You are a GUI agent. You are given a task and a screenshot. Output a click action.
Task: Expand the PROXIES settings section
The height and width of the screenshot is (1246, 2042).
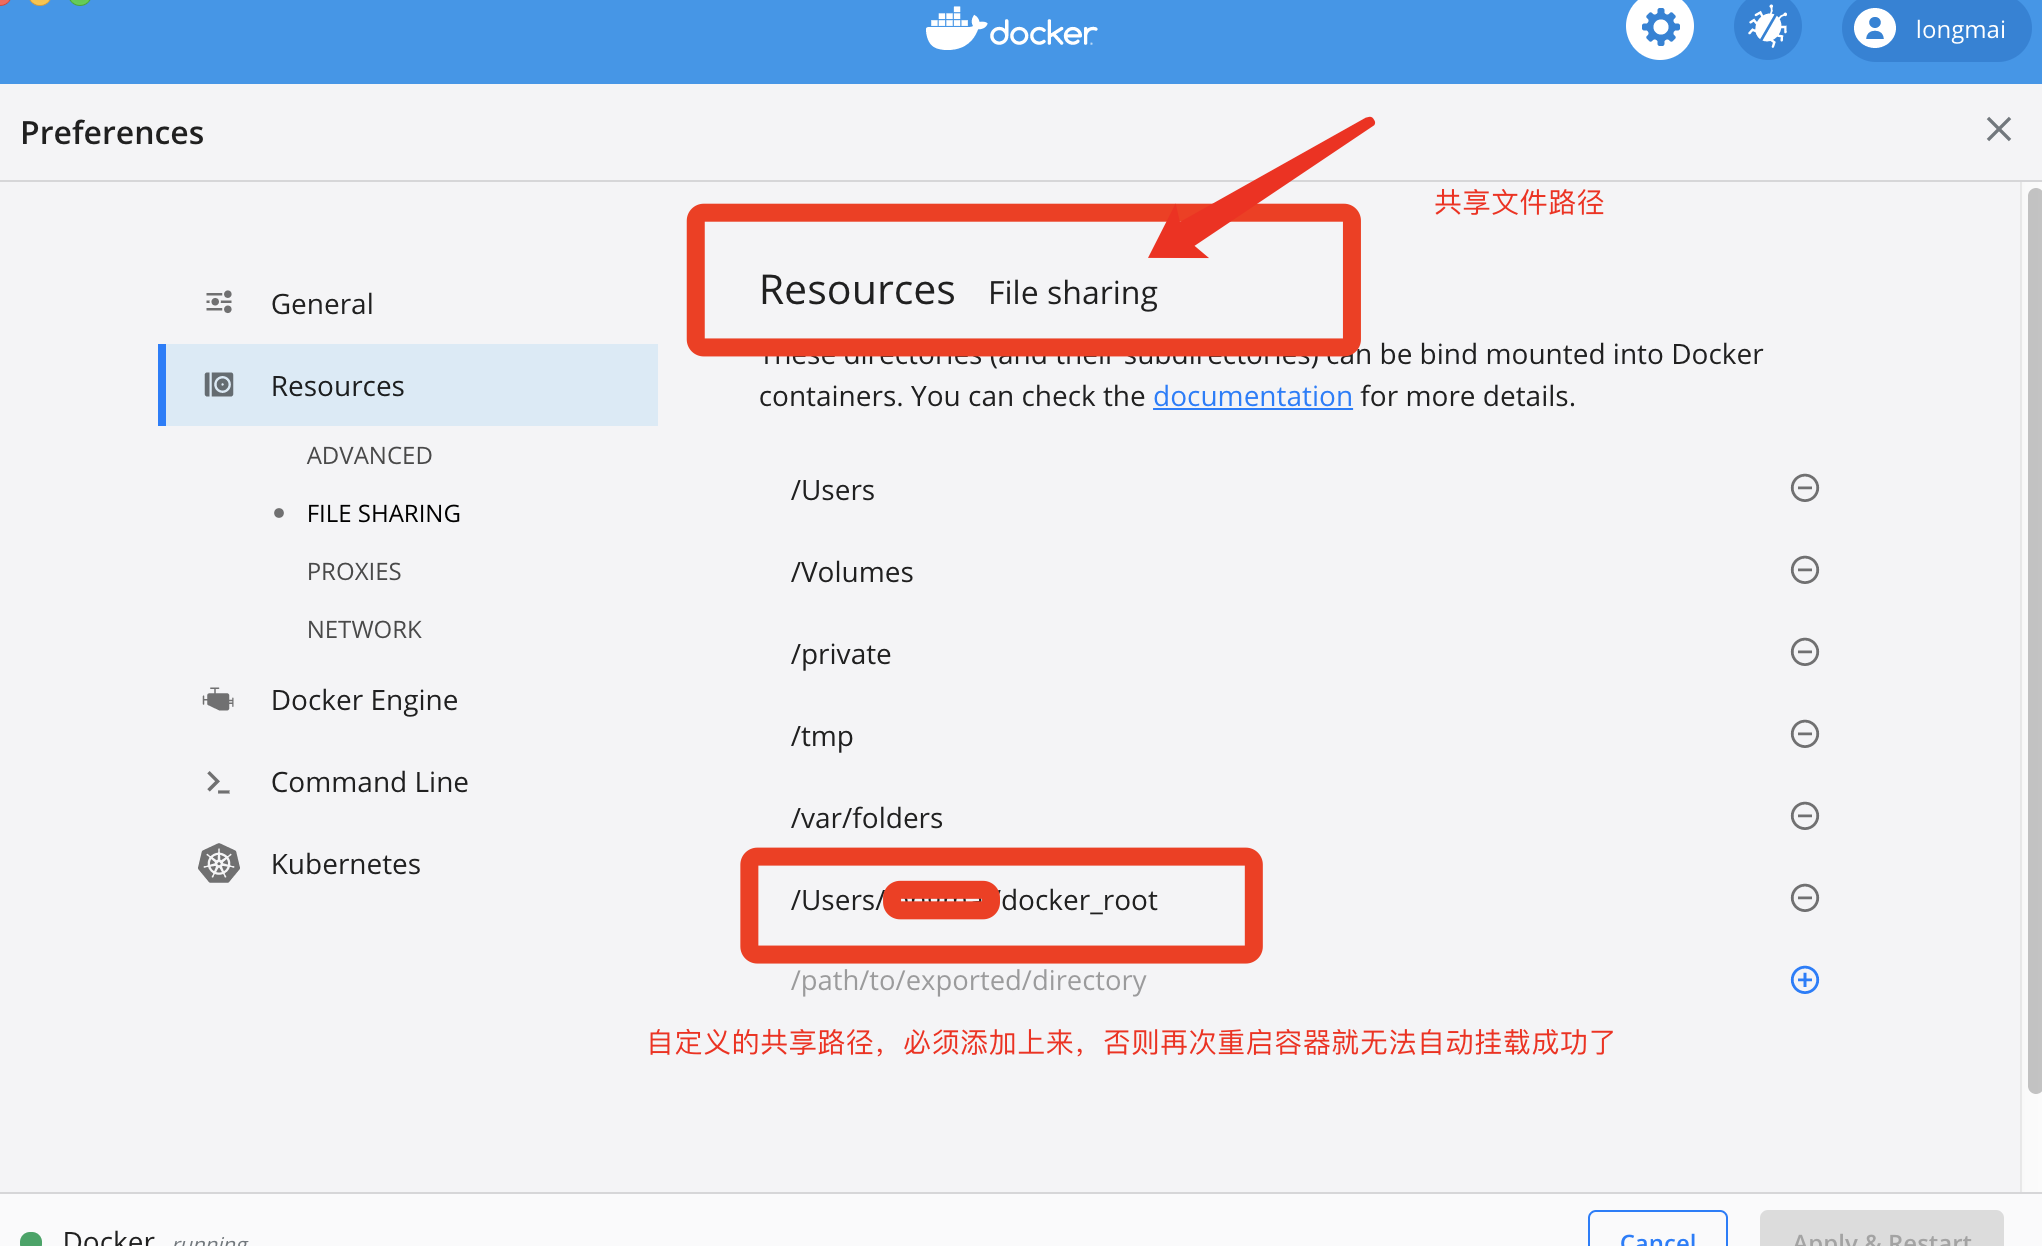pos(353,572)
